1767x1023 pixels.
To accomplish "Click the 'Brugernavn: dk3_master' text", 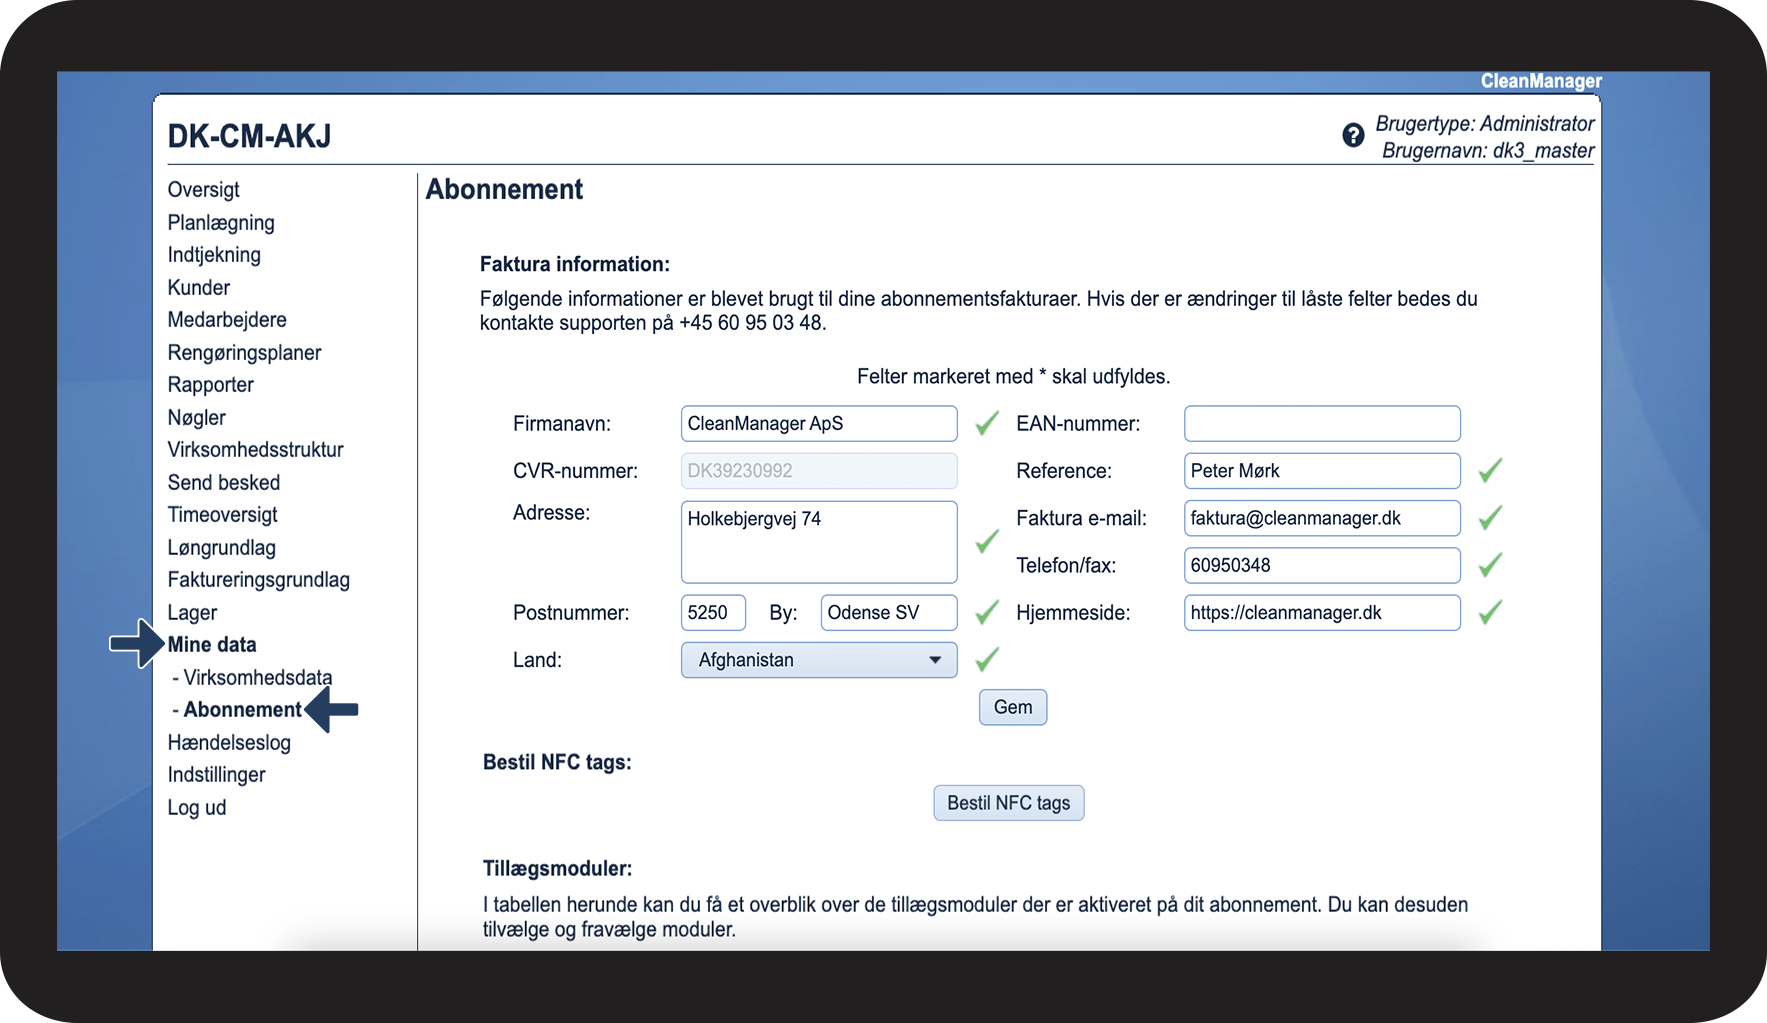I will coord(1488,151).
